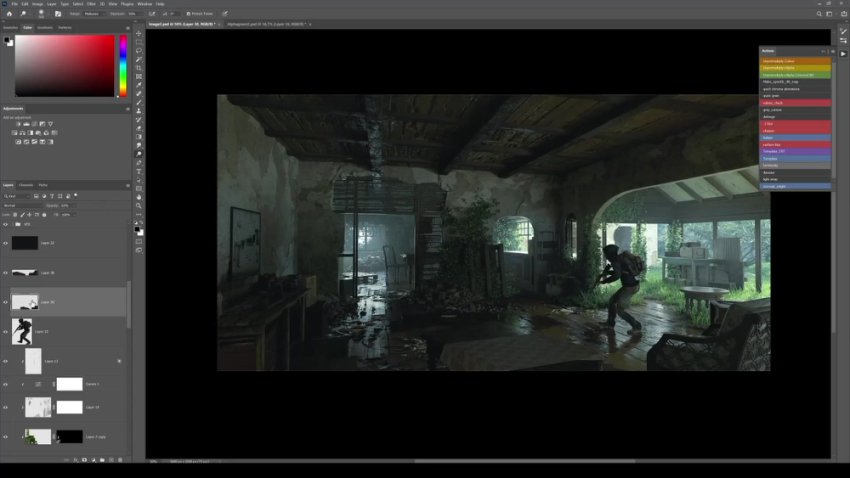The width and height of the screenshot is (850, 478).
Task: Select the Horizontal Type tool
Action: pos(139,171)
